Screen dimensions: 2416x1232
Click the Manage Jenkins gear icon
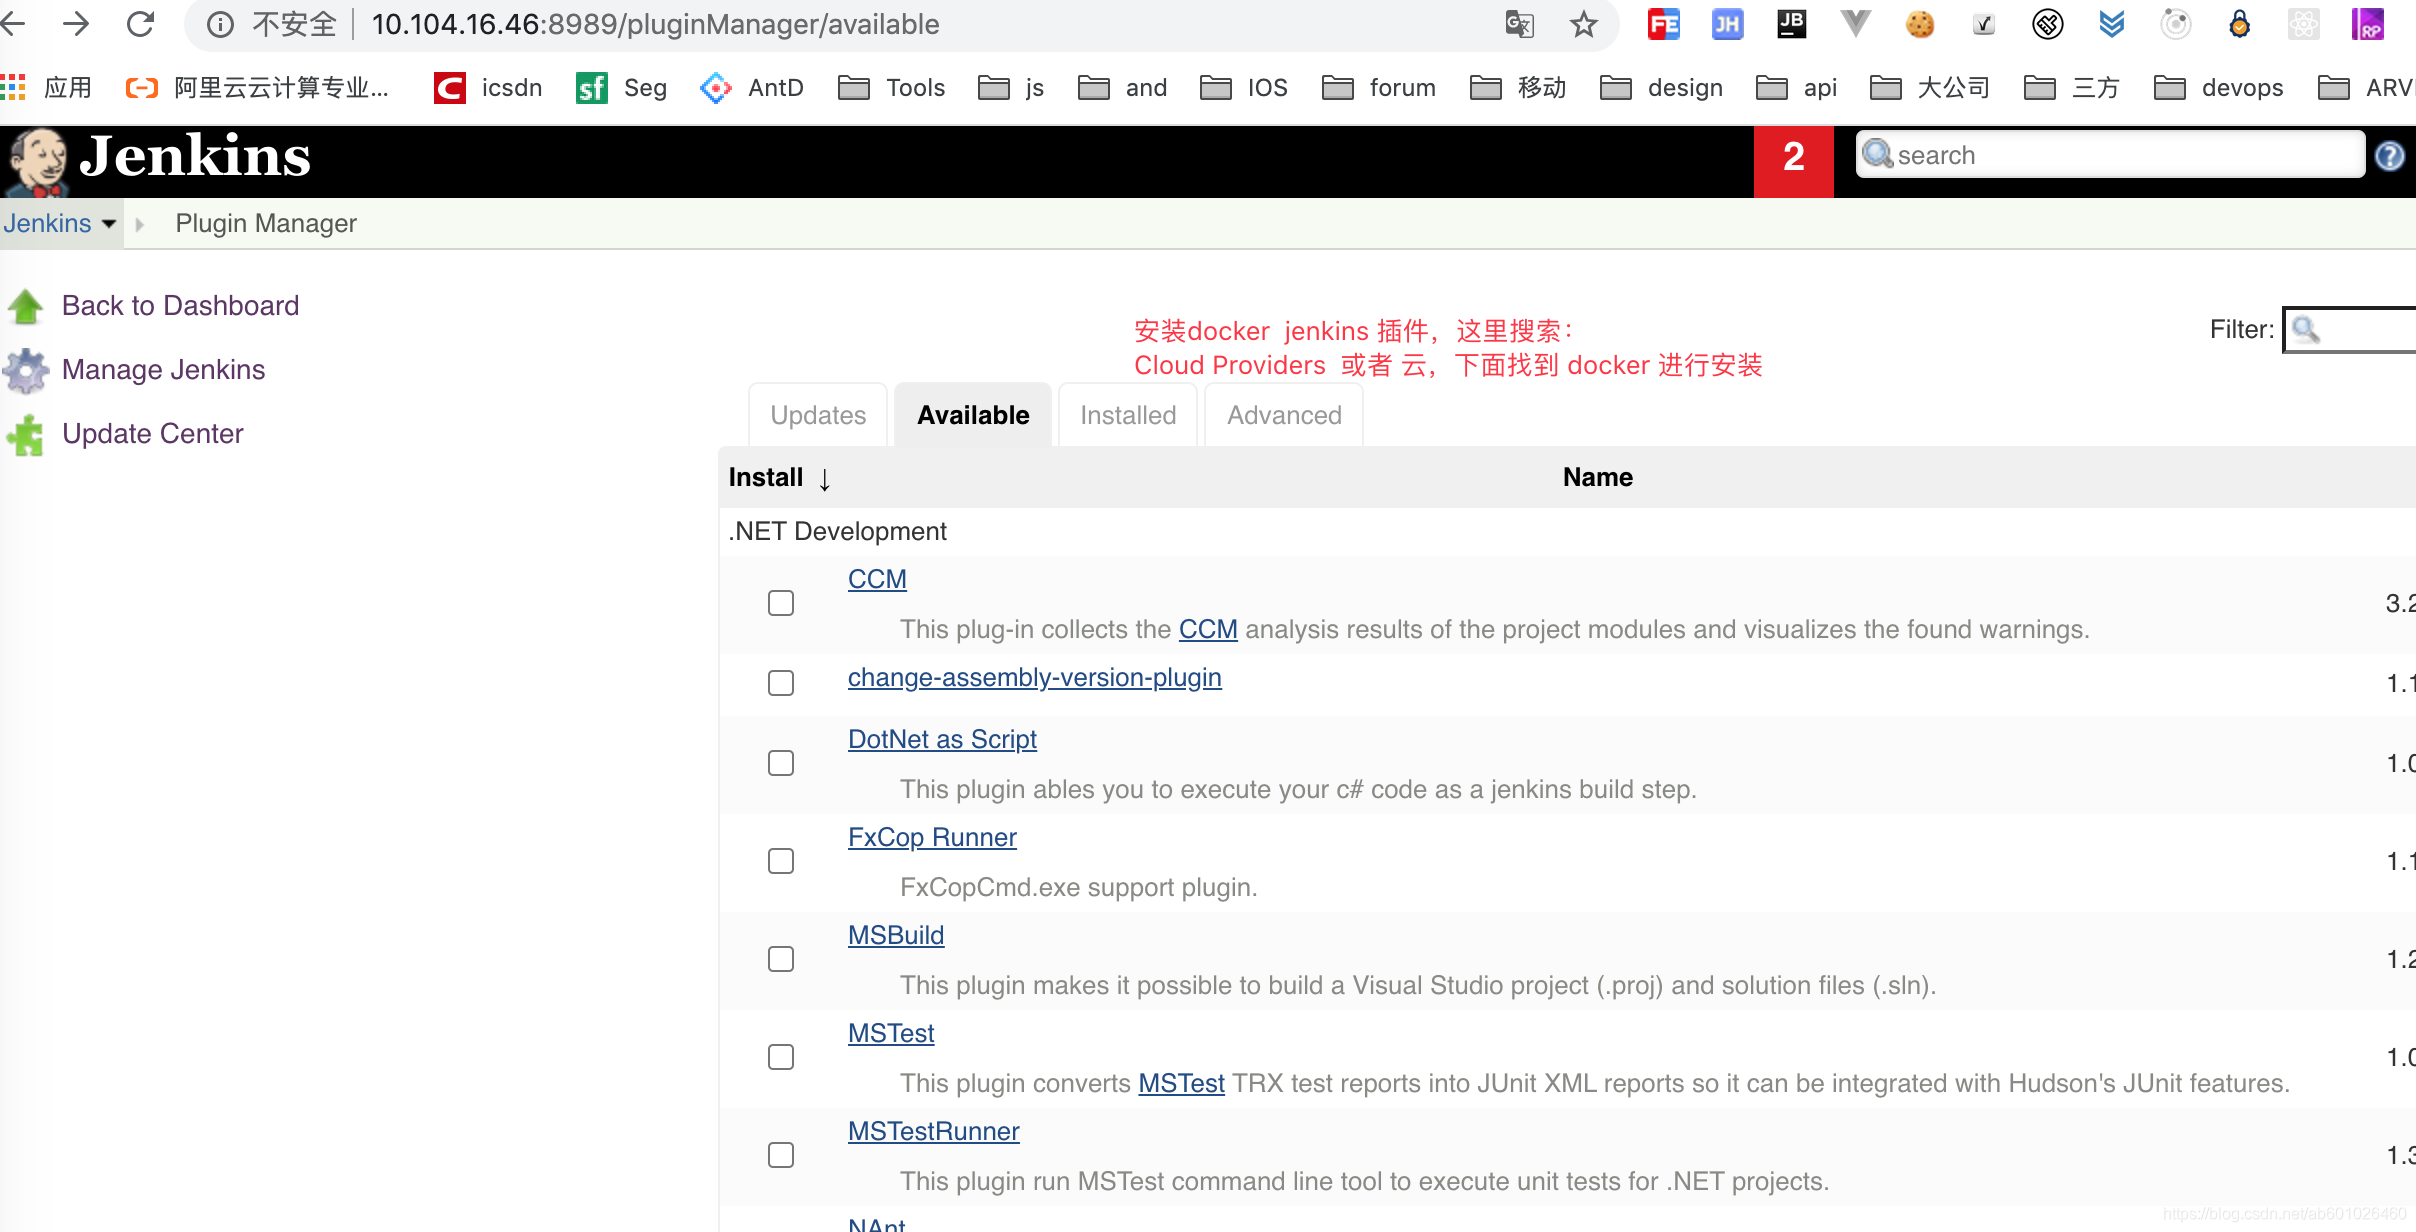26,370
